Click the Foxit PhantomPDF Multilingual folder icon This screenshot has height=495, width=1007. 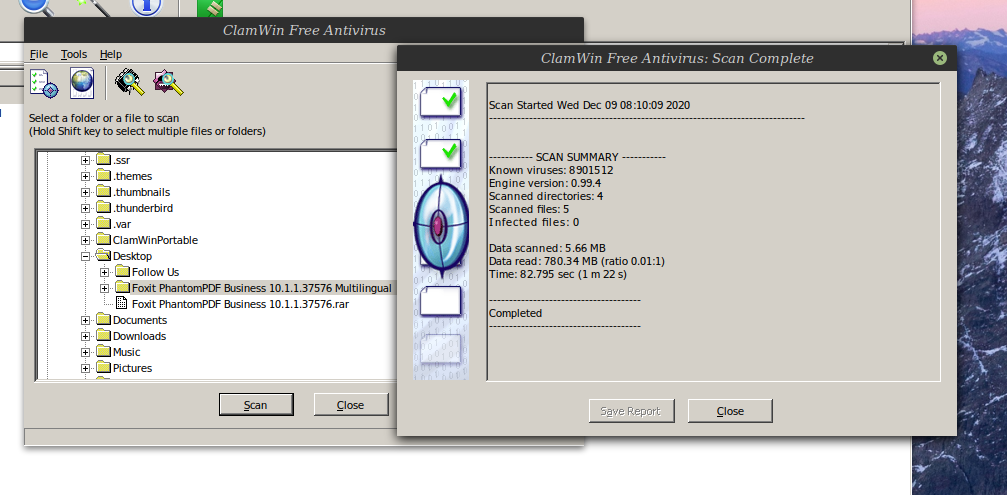123,288
